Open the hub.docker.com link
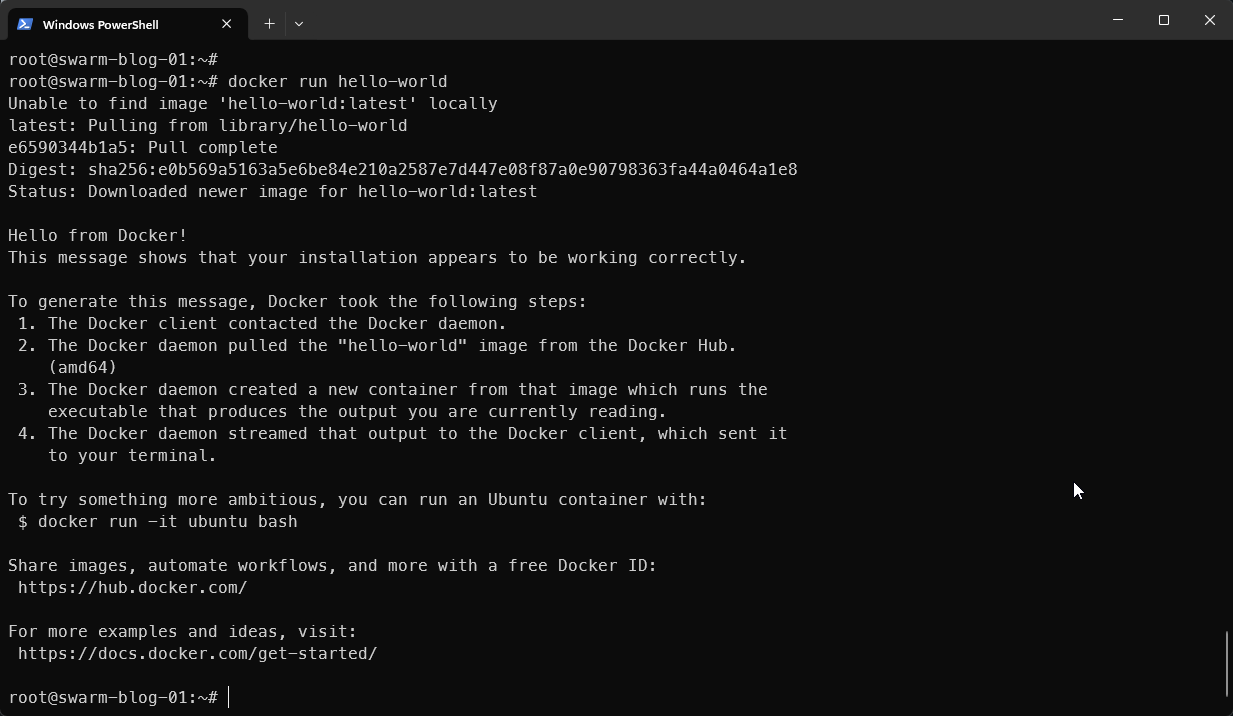1233x716 pixels. click(x=132, y=587)
